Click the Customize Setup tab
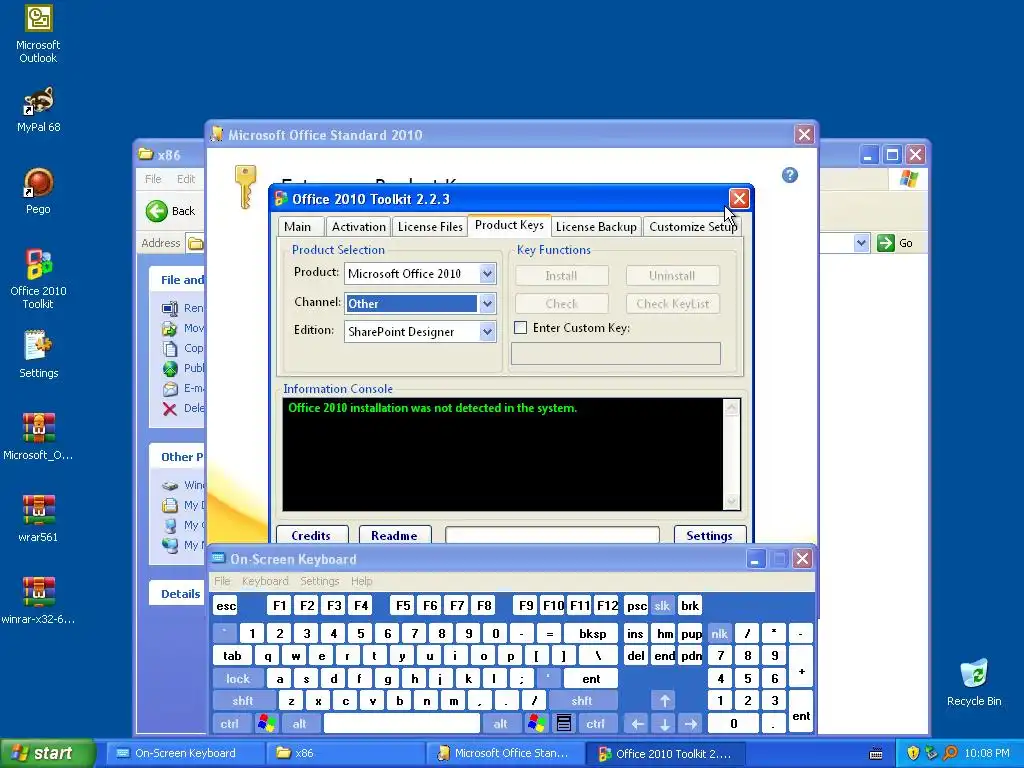The image size is (1024, 768). 693,227
